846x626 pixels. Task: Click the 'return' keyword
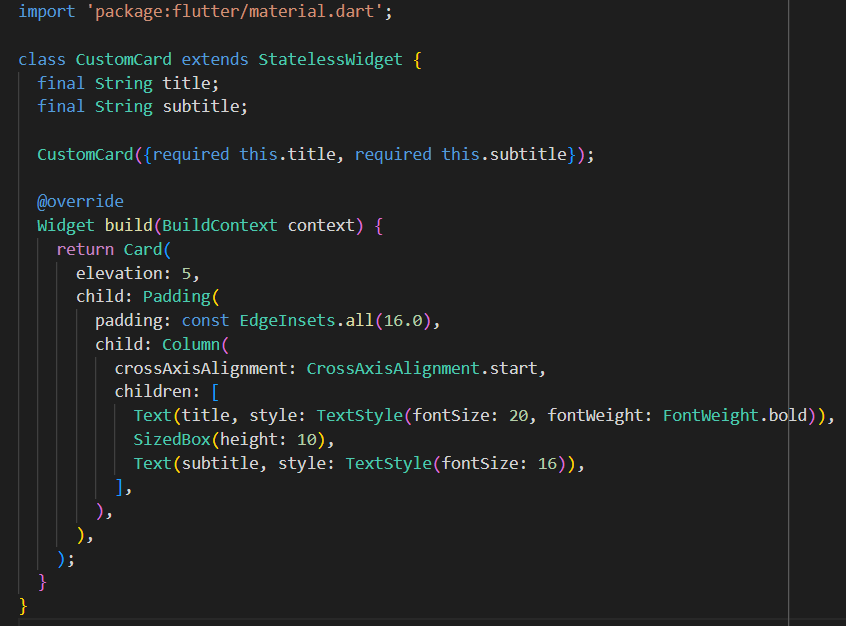[x=85, y=249]
